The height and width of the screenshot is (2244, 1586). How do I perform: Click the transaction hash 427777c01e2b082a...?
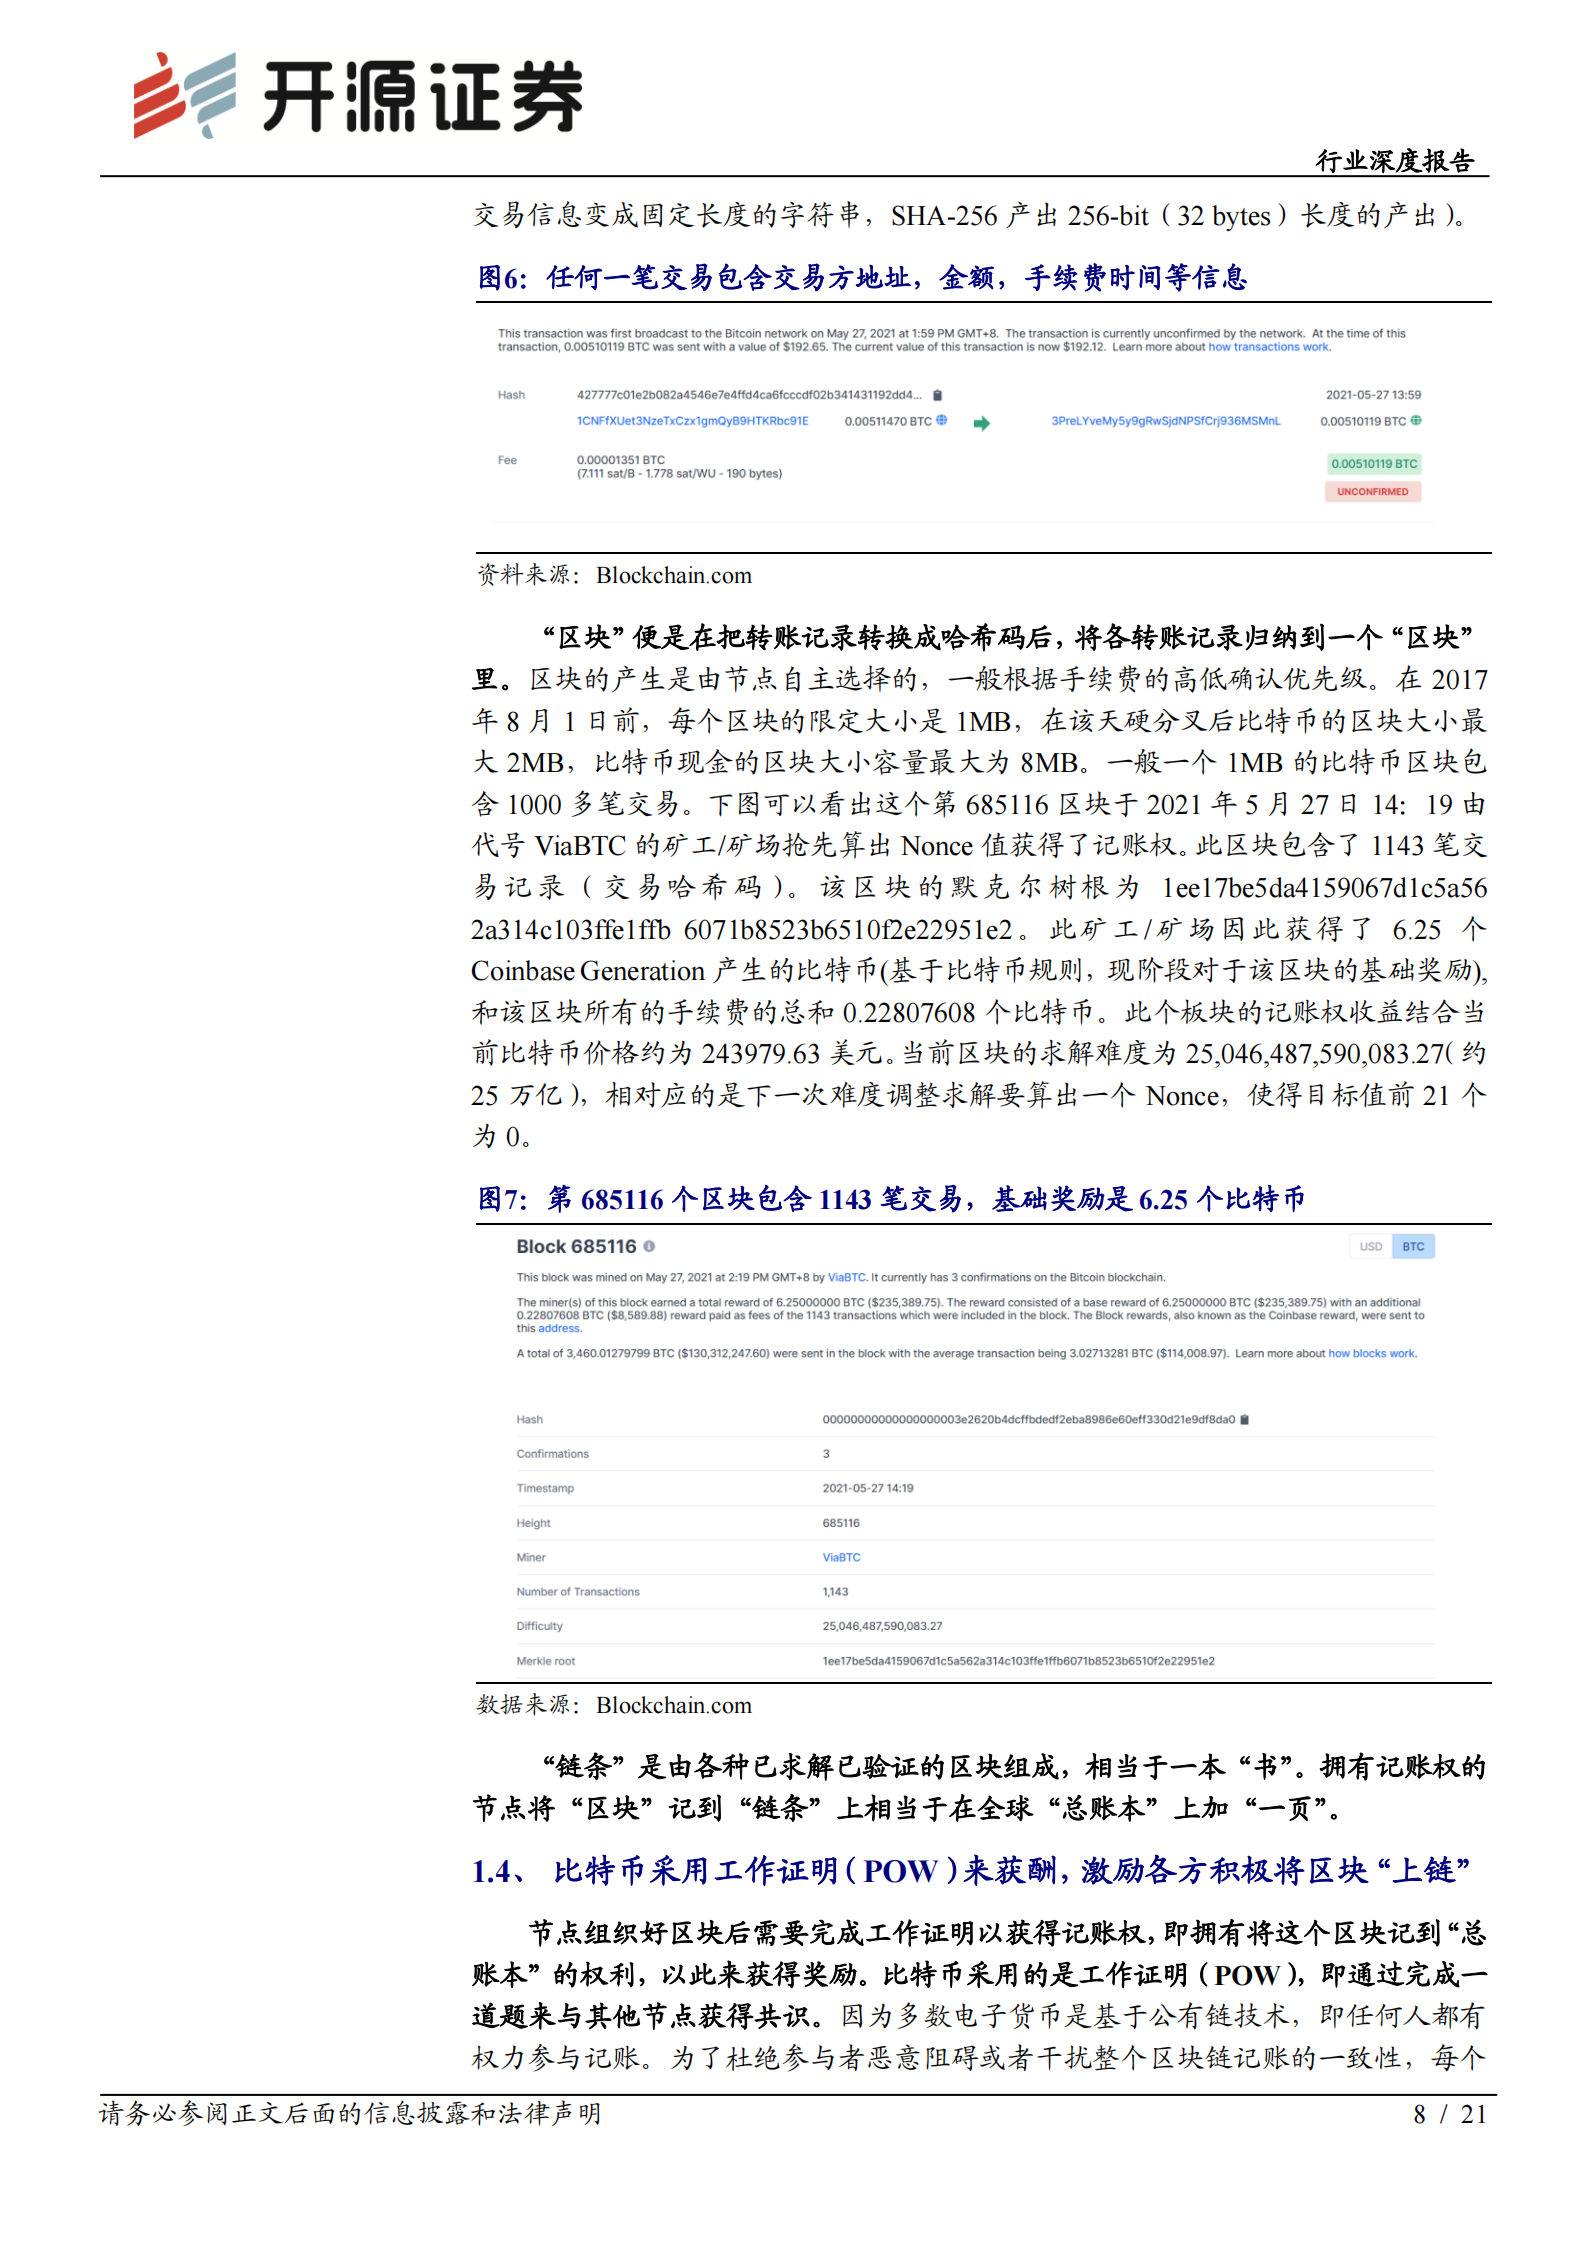[749, 395]
